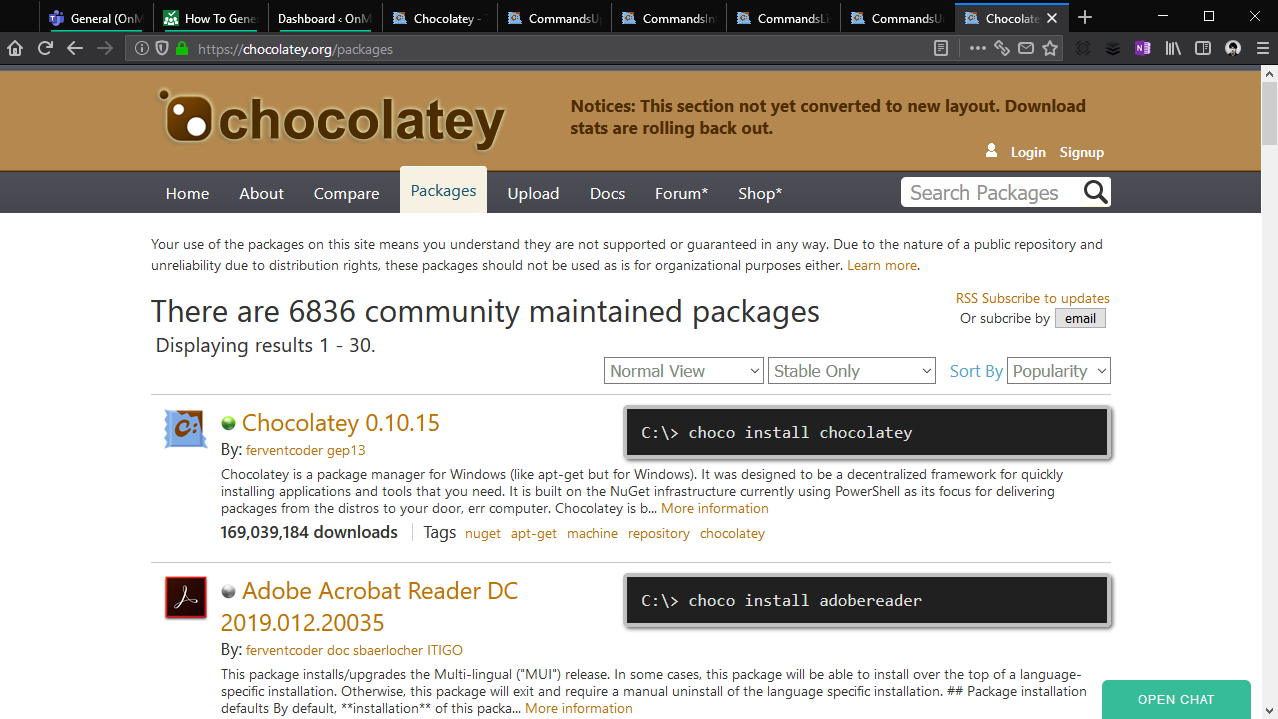Open page actions three-dot menu
Screen dimensions: 1278x719
pyautogui.click(x=977, y=48)
